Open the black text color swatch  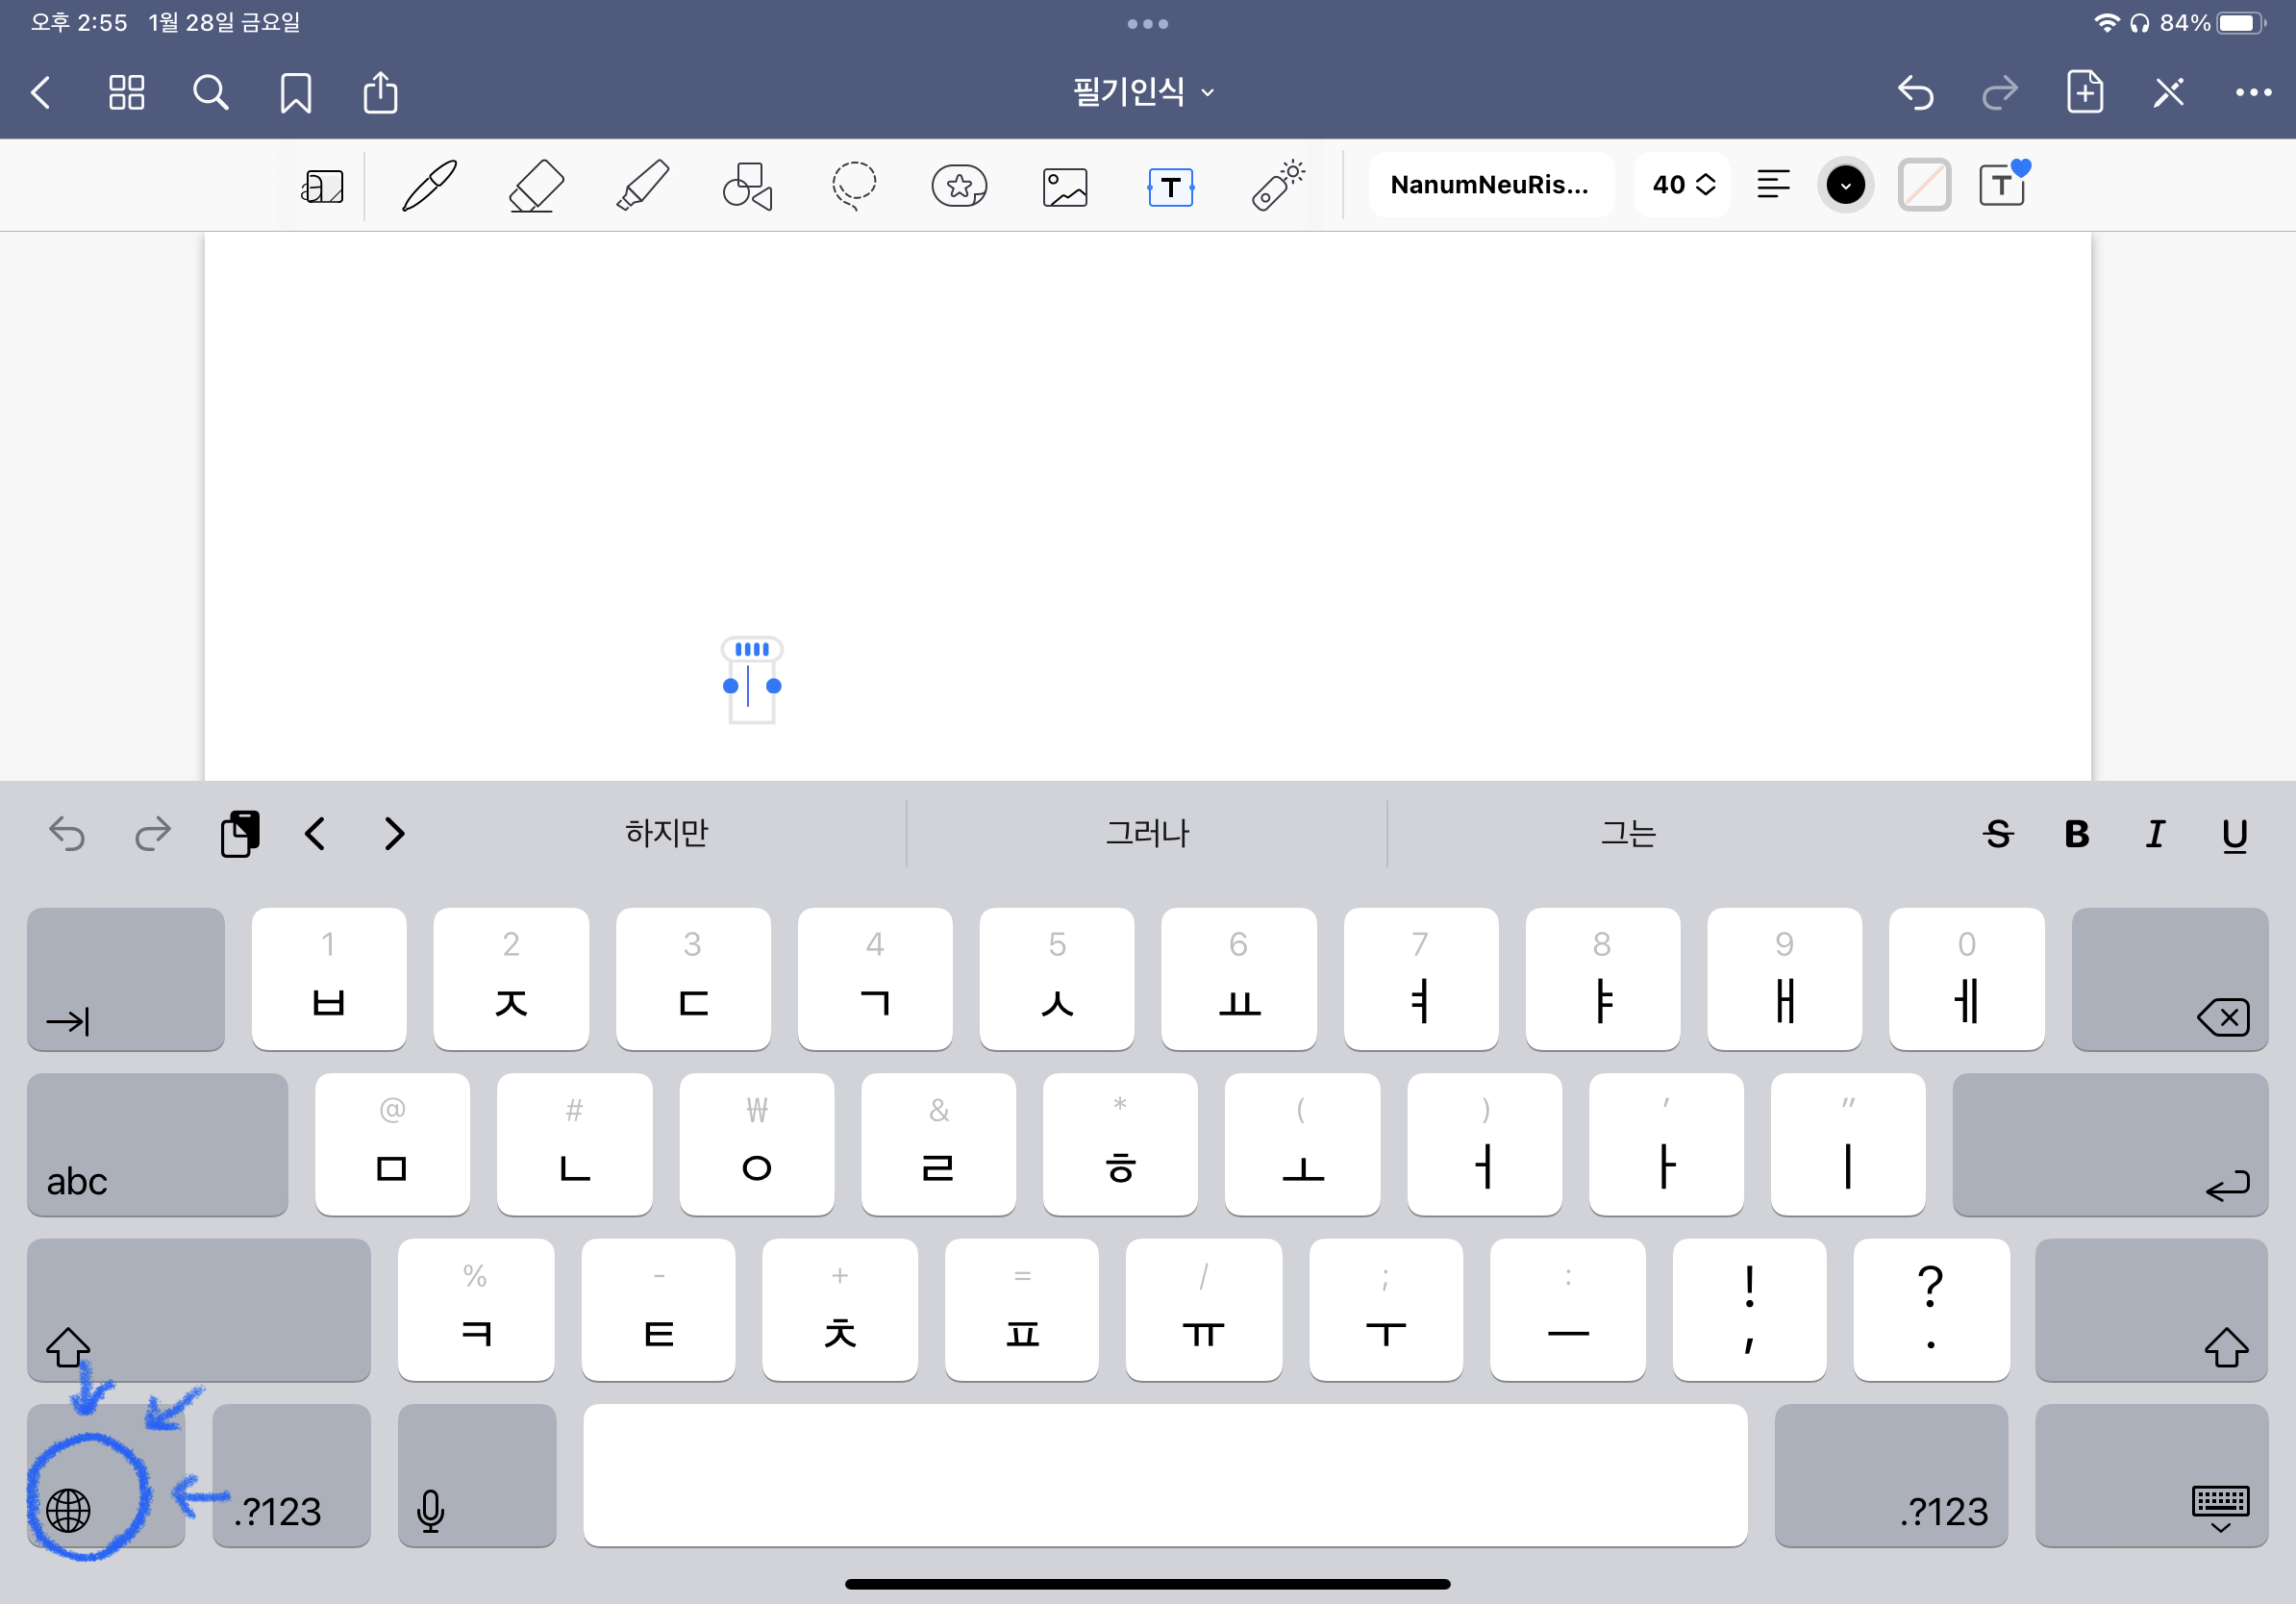[x=1845, y=185]
